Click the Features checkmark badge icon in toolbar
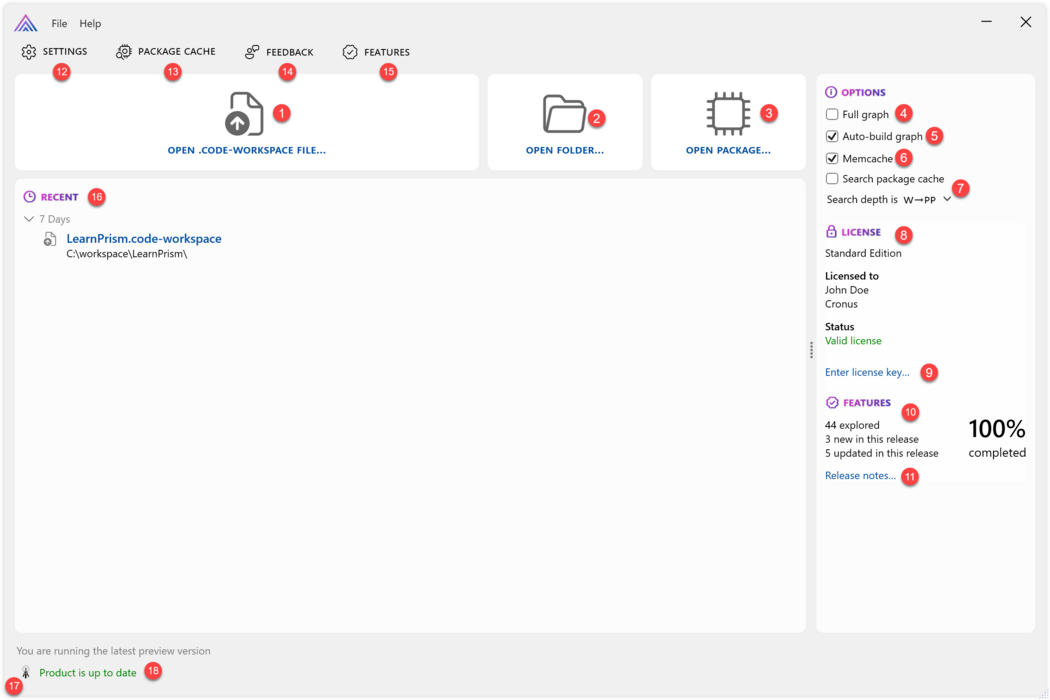Viewport: 1050px width, 700px height. 350,52
